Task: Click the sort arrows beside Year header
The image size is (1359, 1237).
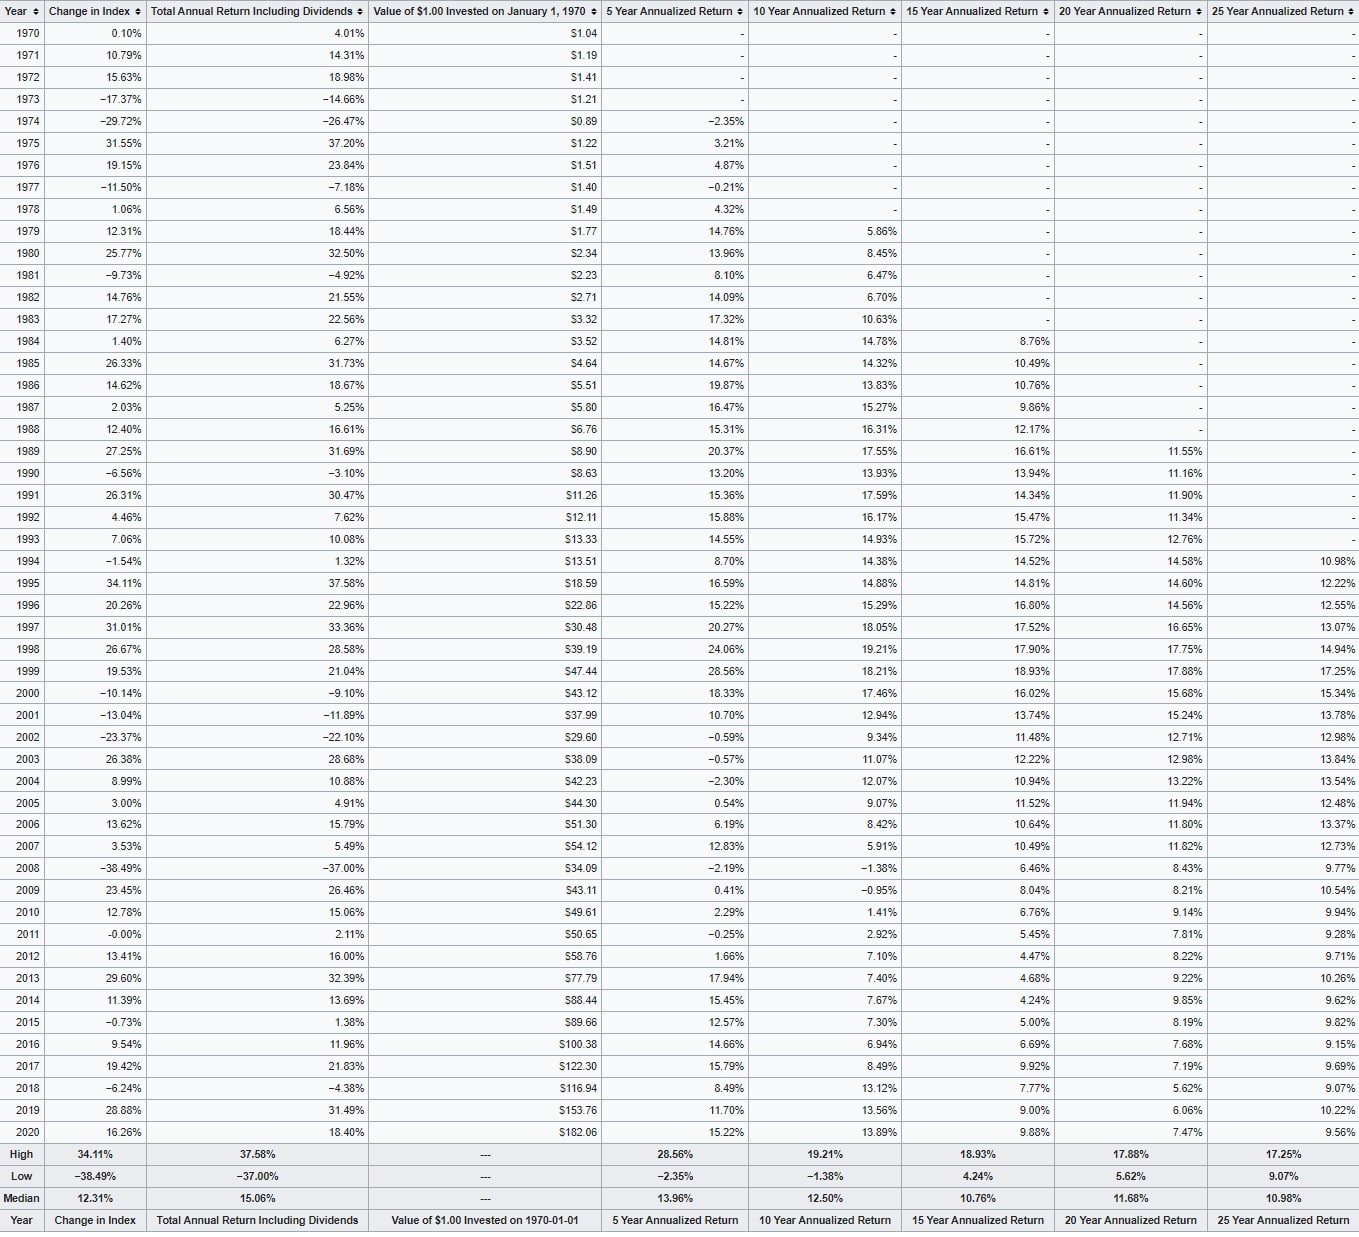Action: [37, 11]
